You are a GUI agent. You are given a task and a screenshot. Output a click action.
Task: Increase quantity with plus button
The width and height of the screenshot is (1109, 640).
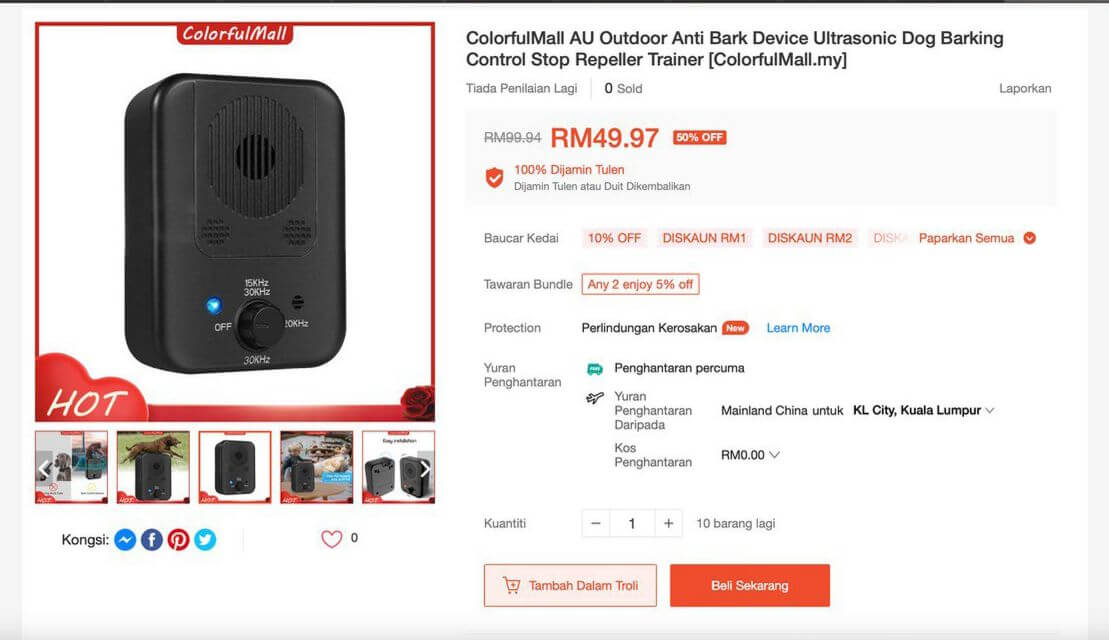[x=668, y=523]
